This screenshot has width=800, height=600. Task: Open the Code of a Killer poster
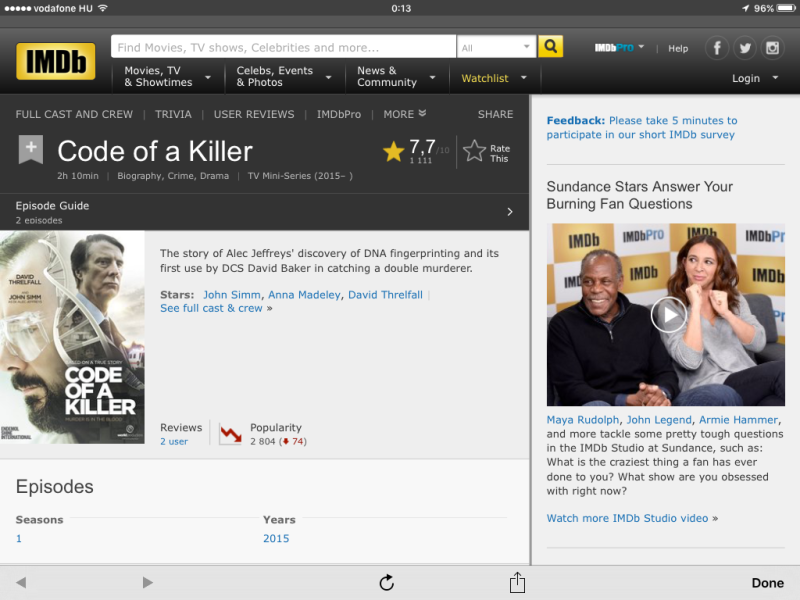pos(72,337)
